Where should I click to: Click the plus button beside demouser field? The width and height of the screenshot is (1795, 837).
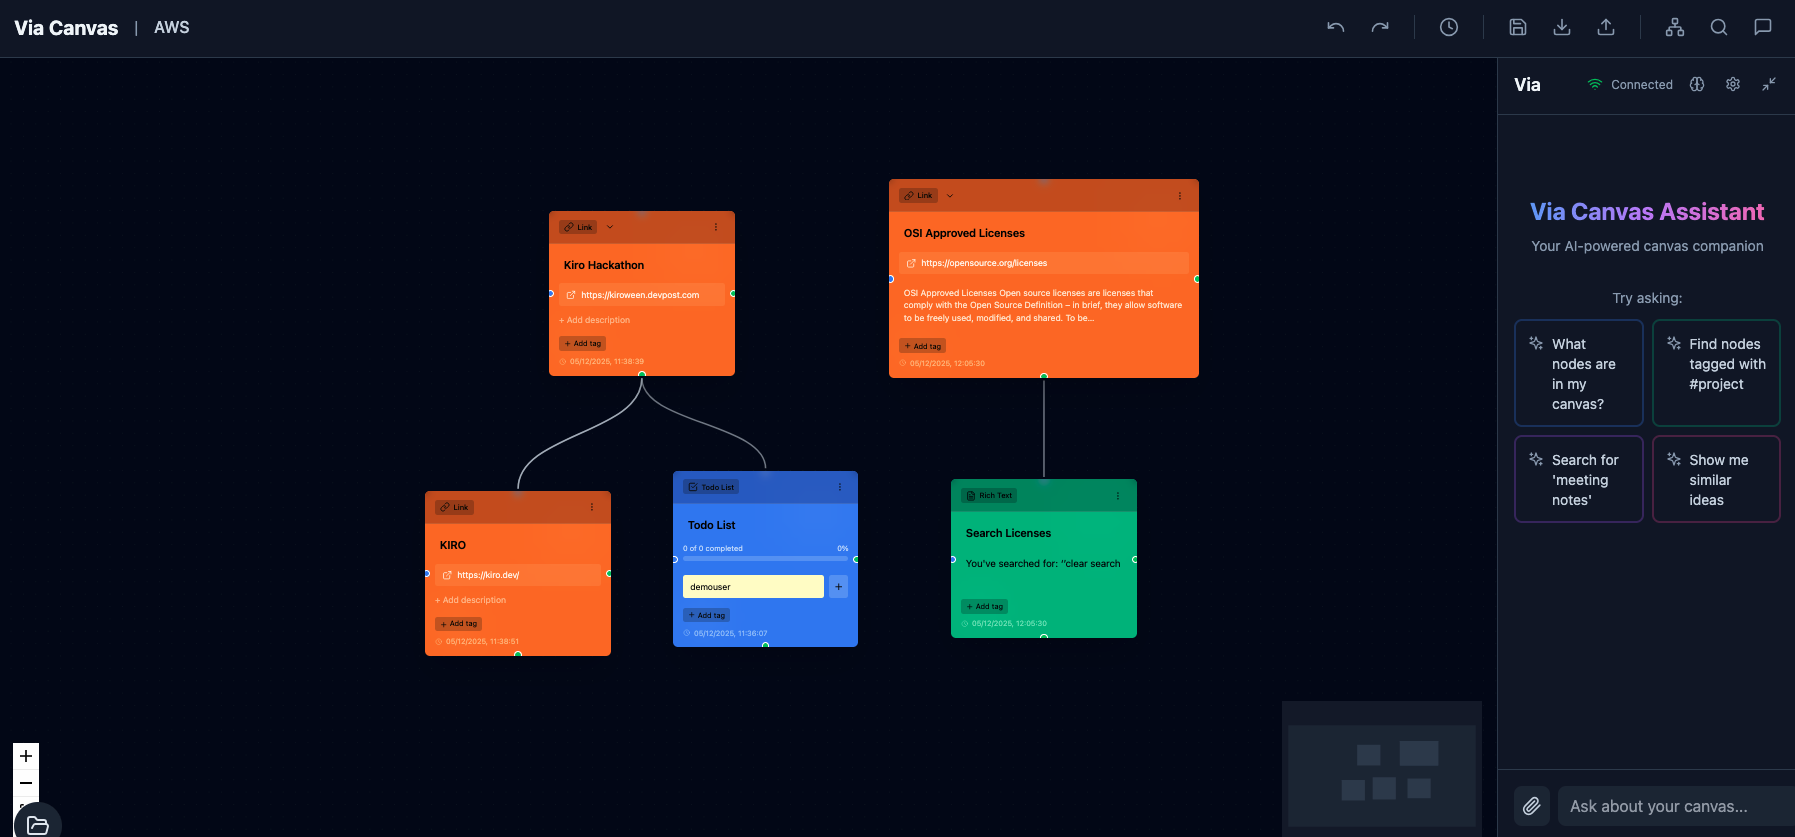(838, 587)
